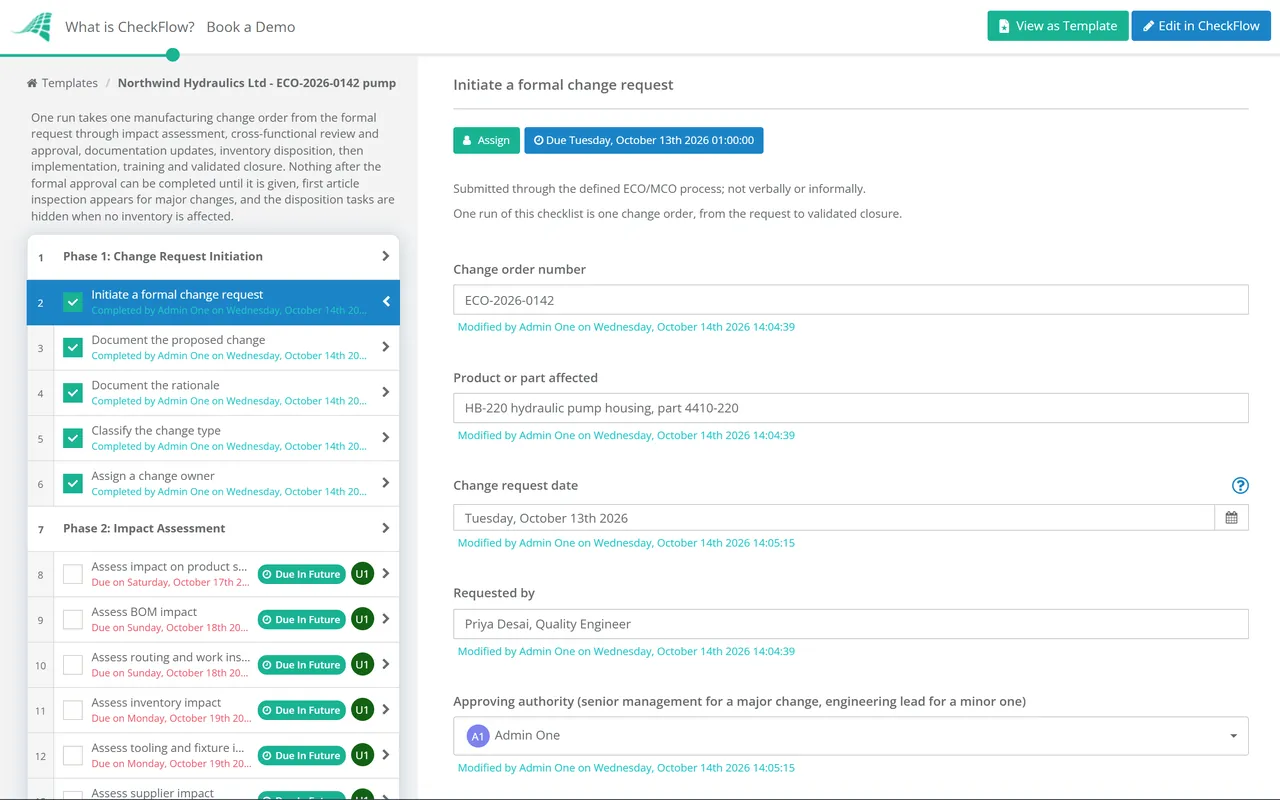Image resolution: width=1280 pixels, height=800 pixels.
Task: Click the CheckFlow logo icon
Action: coord(32,26)
